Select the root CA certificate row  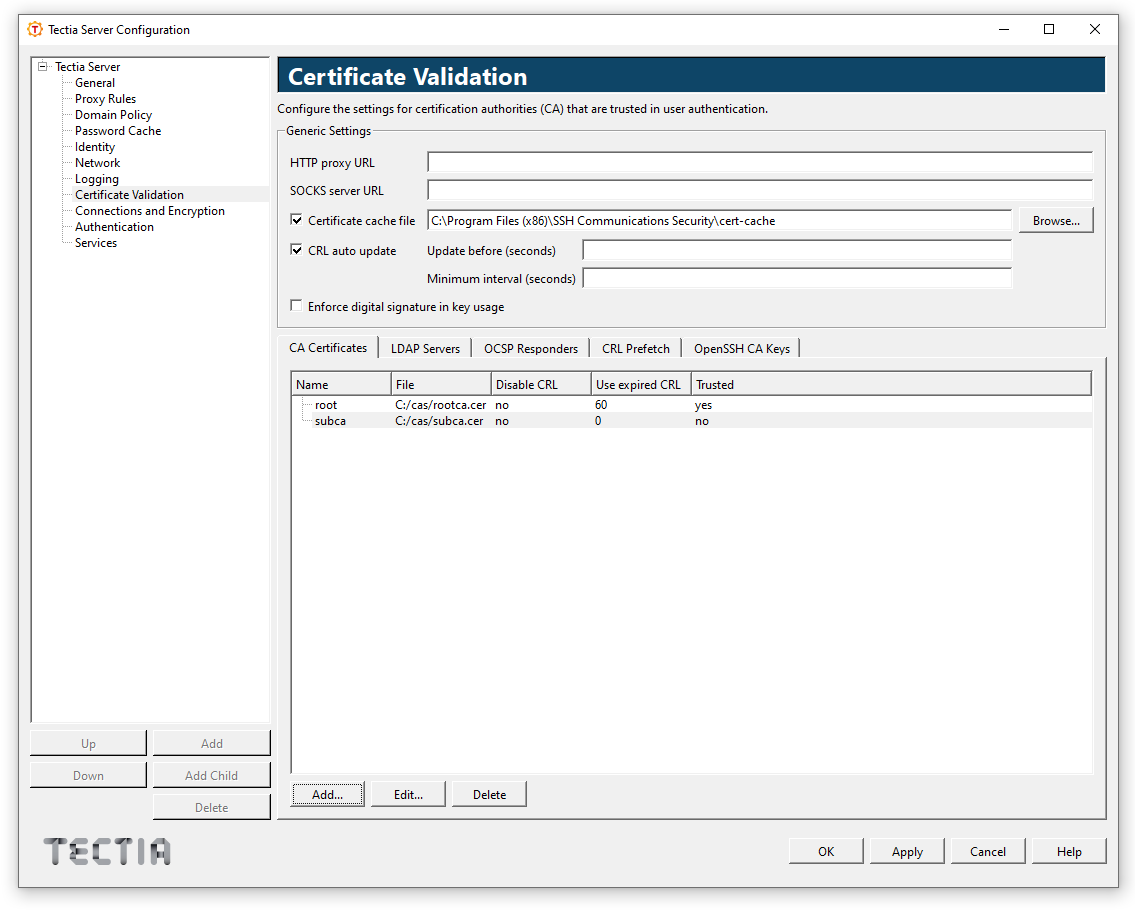(691, 405)
